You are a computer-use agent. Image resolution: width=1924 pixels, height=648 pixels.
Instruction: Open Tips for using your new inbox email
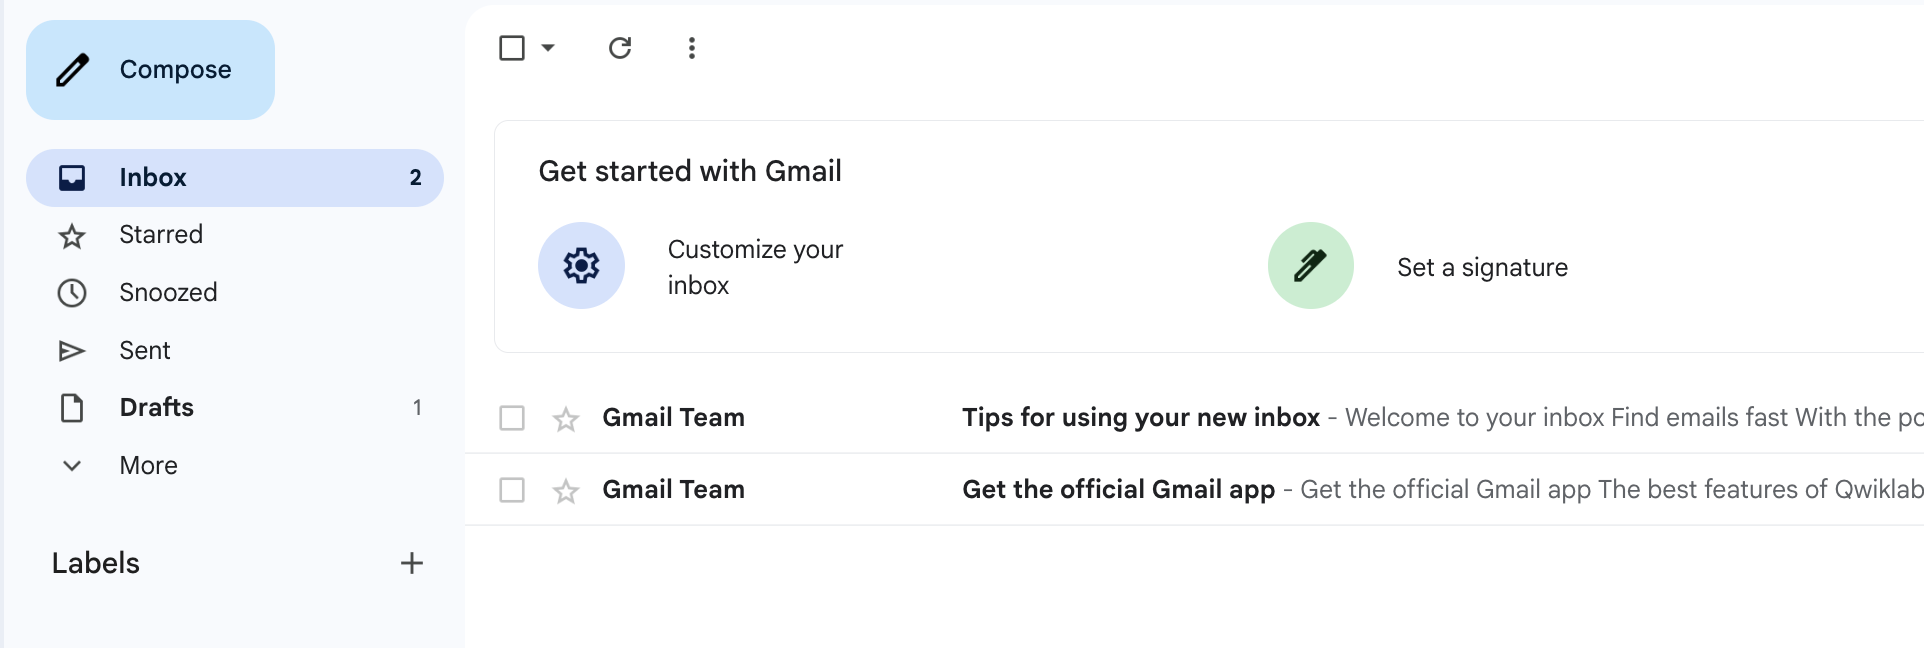pyautogui.click(x=1195, y=418)
